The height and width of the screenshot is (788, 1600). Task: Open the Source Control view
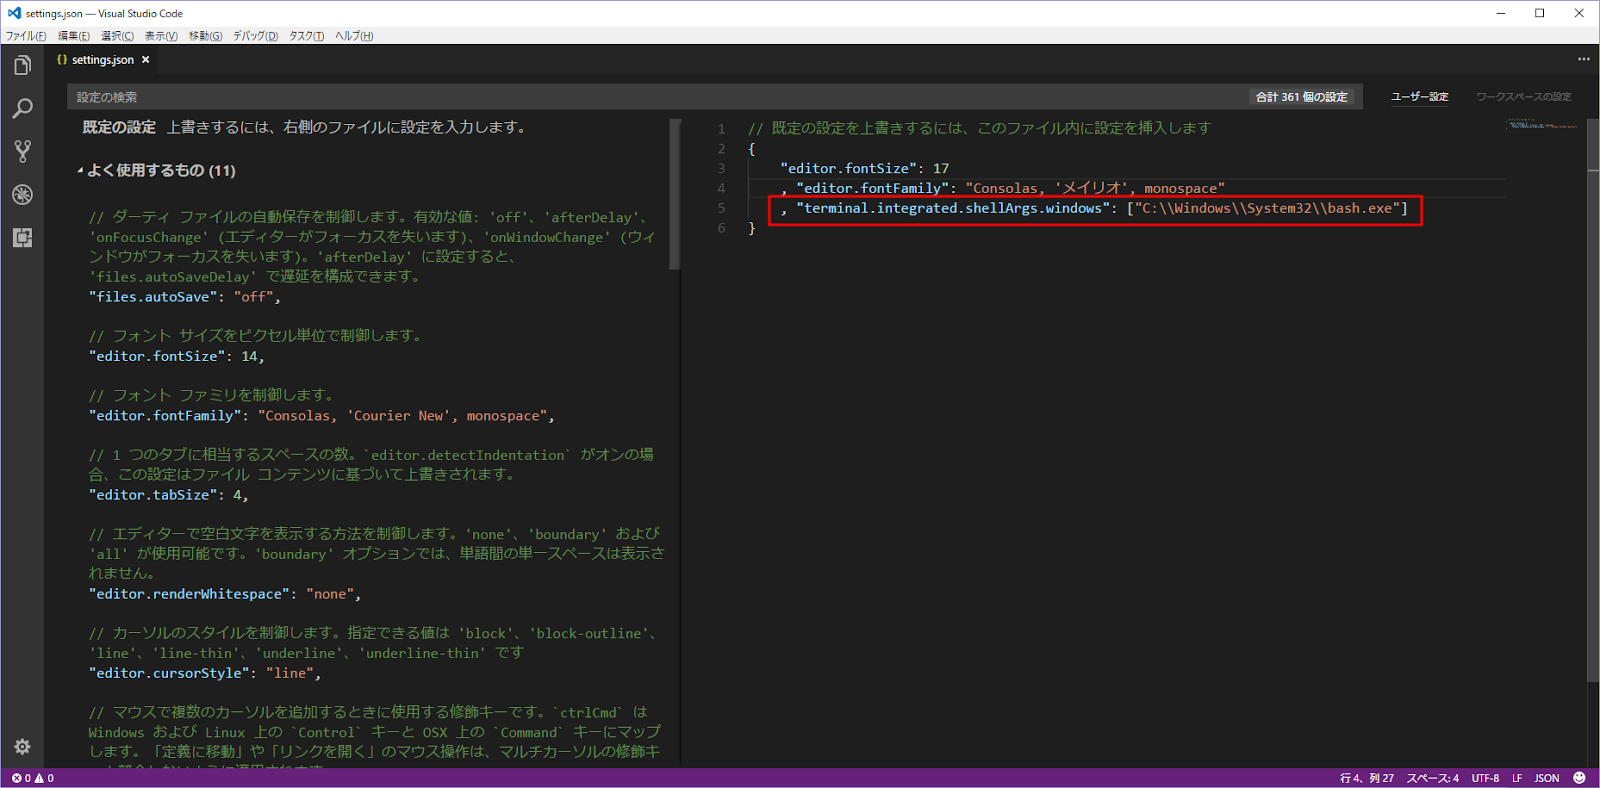22,152
